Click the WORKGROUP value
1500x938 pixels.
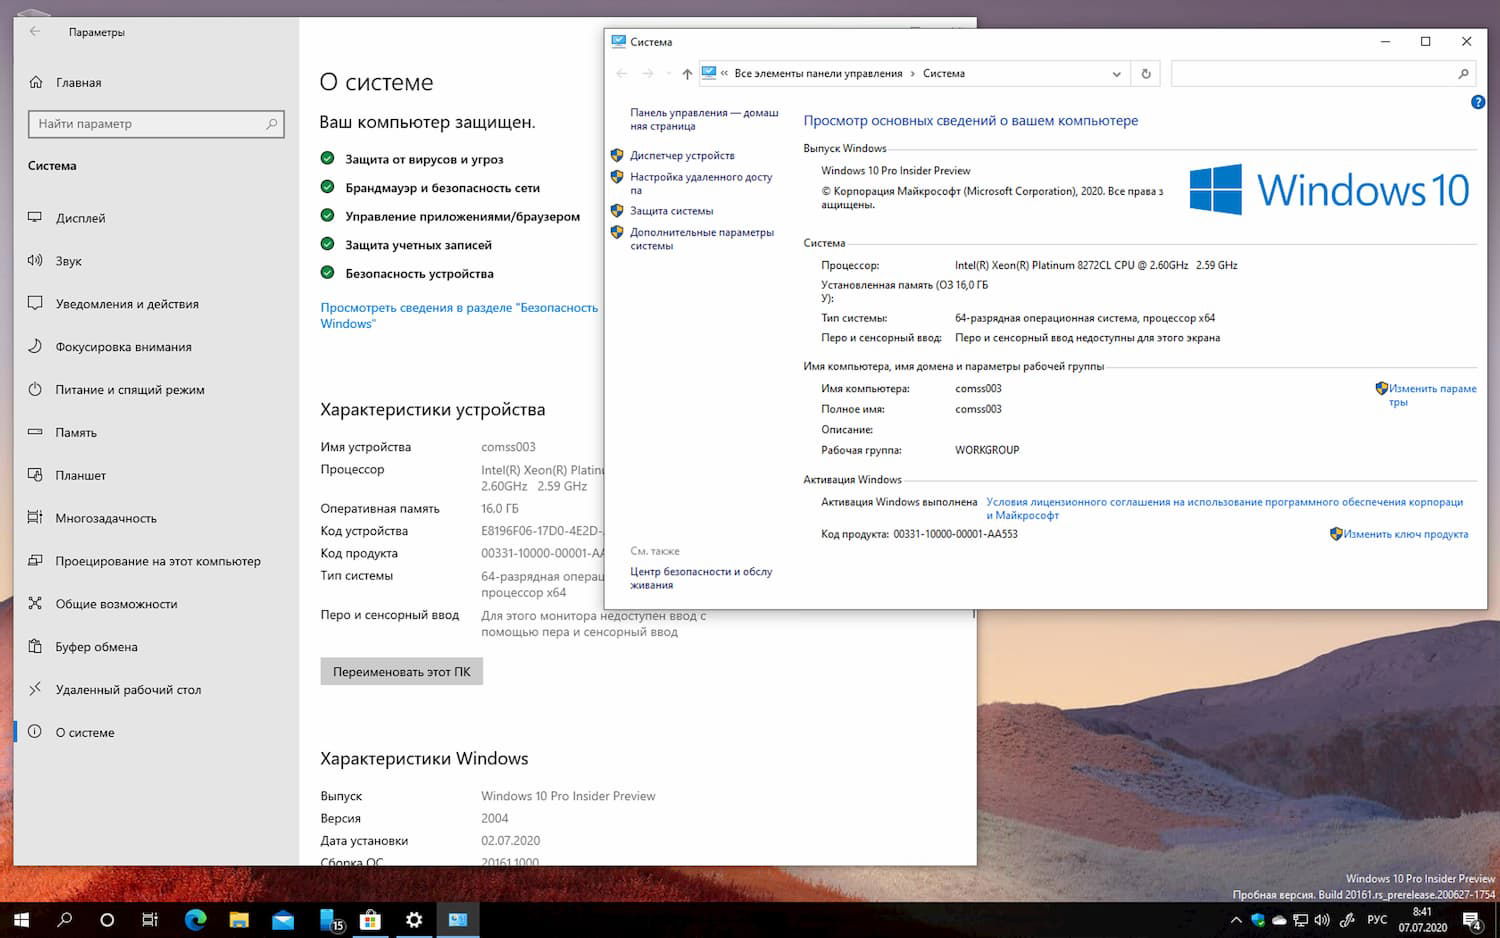click(x=987, y=450)
